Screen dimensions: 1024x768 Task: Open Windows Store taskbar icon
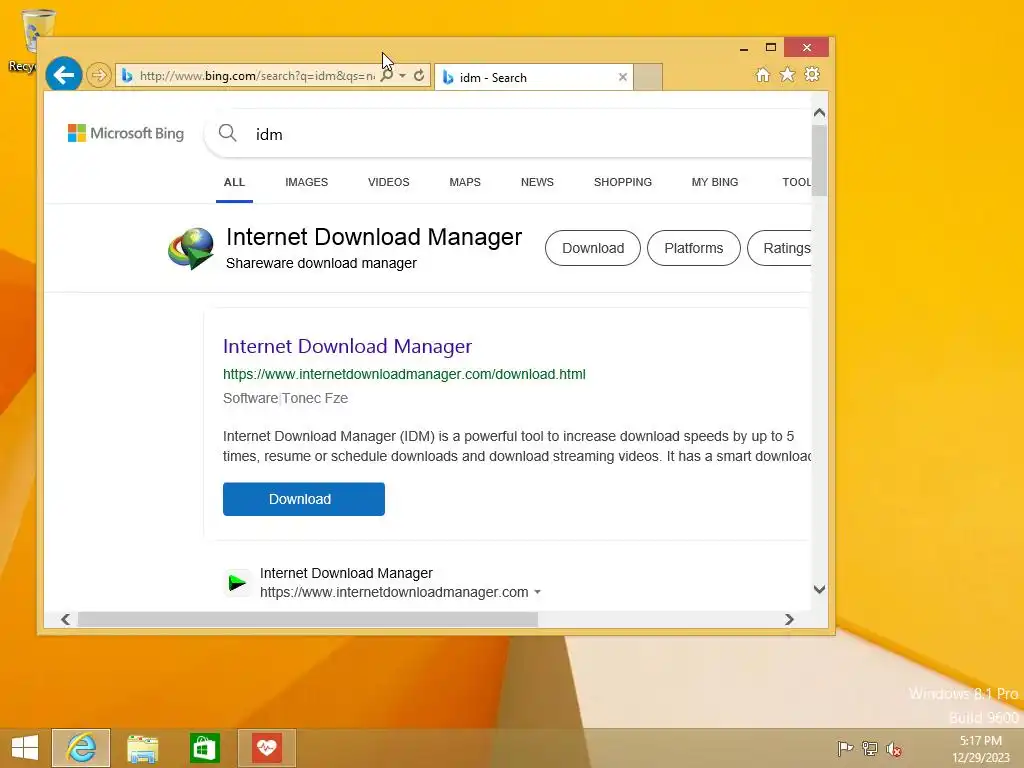pyautogui.click(x=204, y=748)
